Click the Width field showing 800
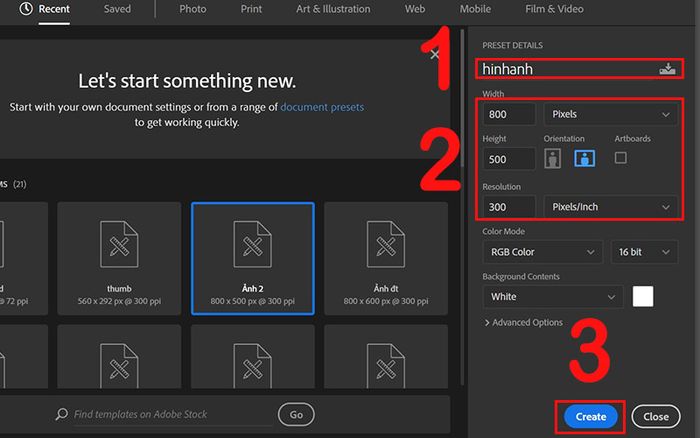The image size is (700, 438). (509, 114)
